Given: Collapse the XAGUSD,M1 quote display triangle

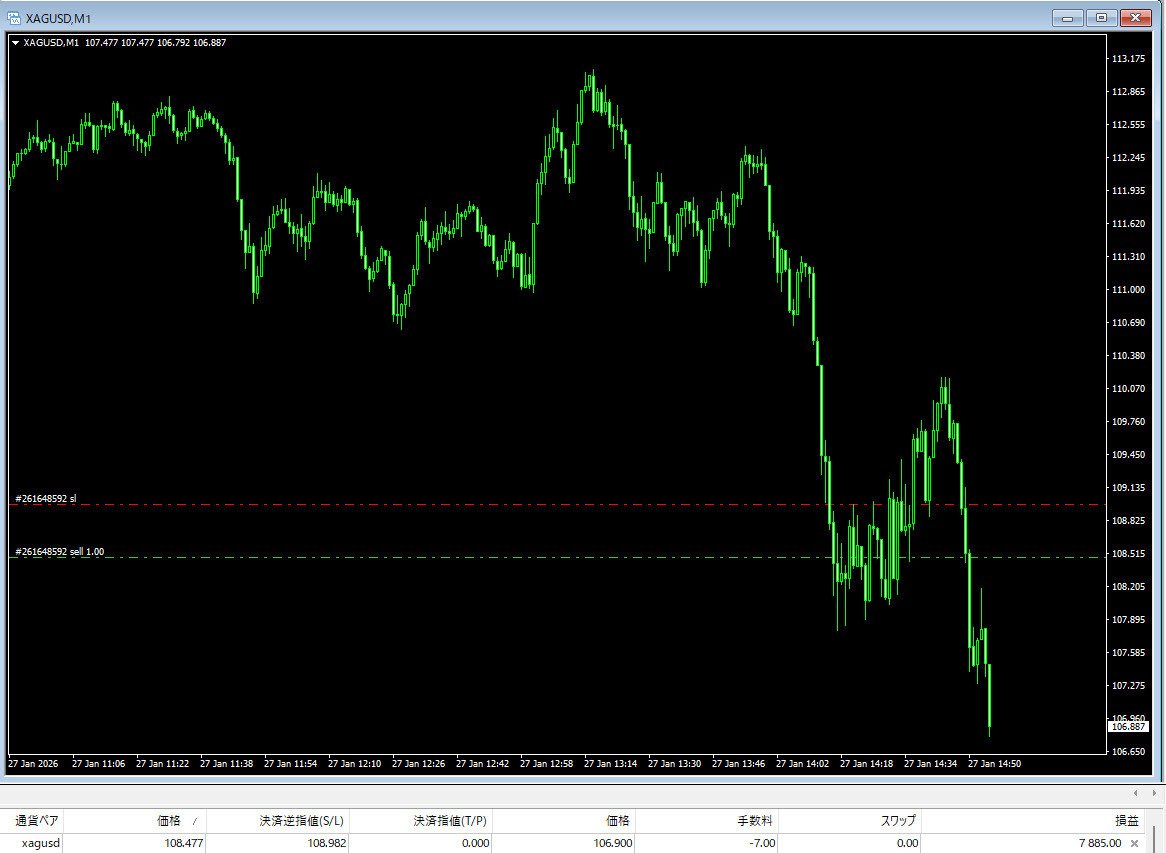Looking at the screenshot, I should pyautogui.click(x=16, y=42).
